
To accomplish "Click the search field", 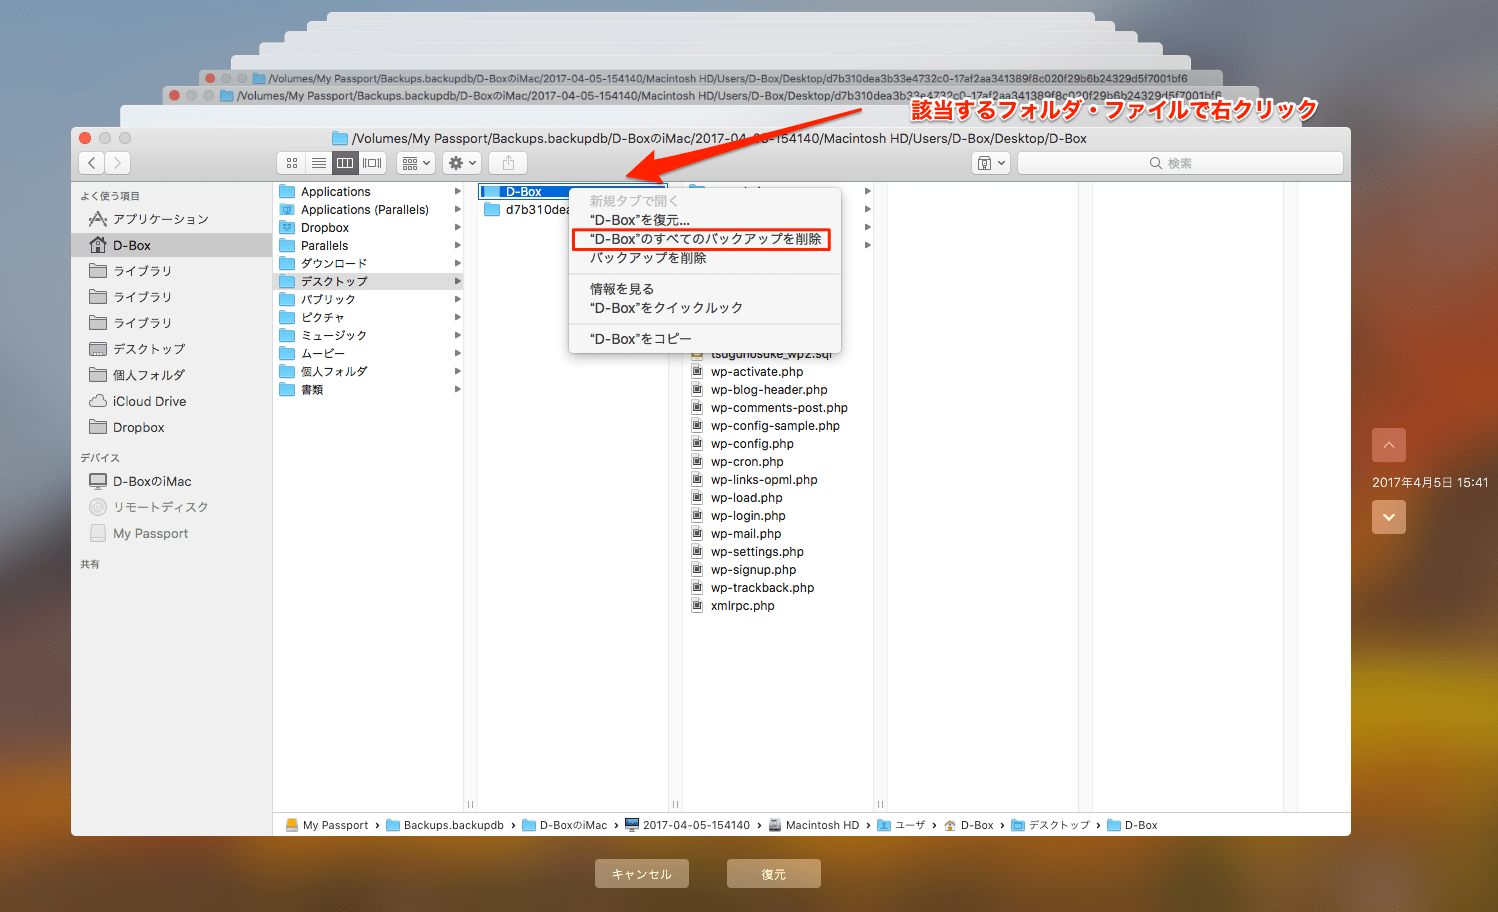I will click(x=1180, y=163).
